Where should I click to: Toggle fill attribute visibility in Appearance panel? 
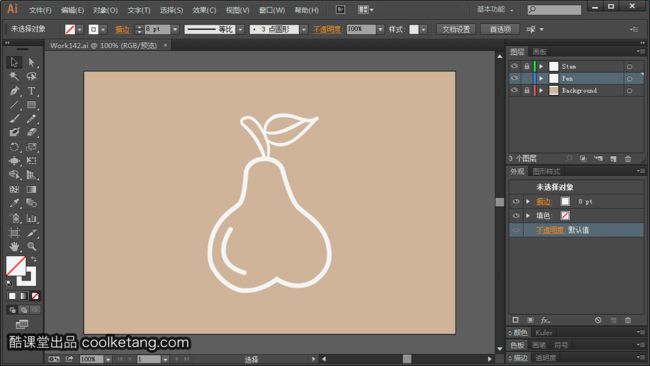pos(516,216)
